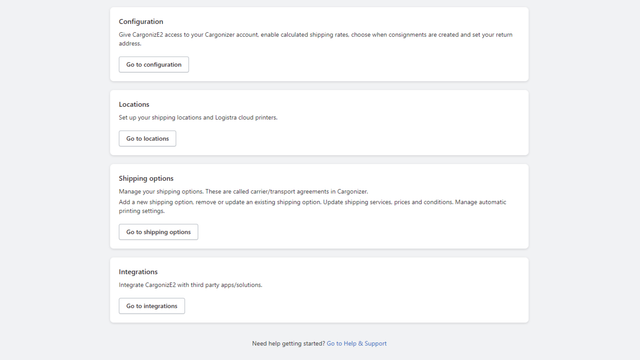
Task: Click the 'Need help getting started?' text
Action: coord(288,344)
